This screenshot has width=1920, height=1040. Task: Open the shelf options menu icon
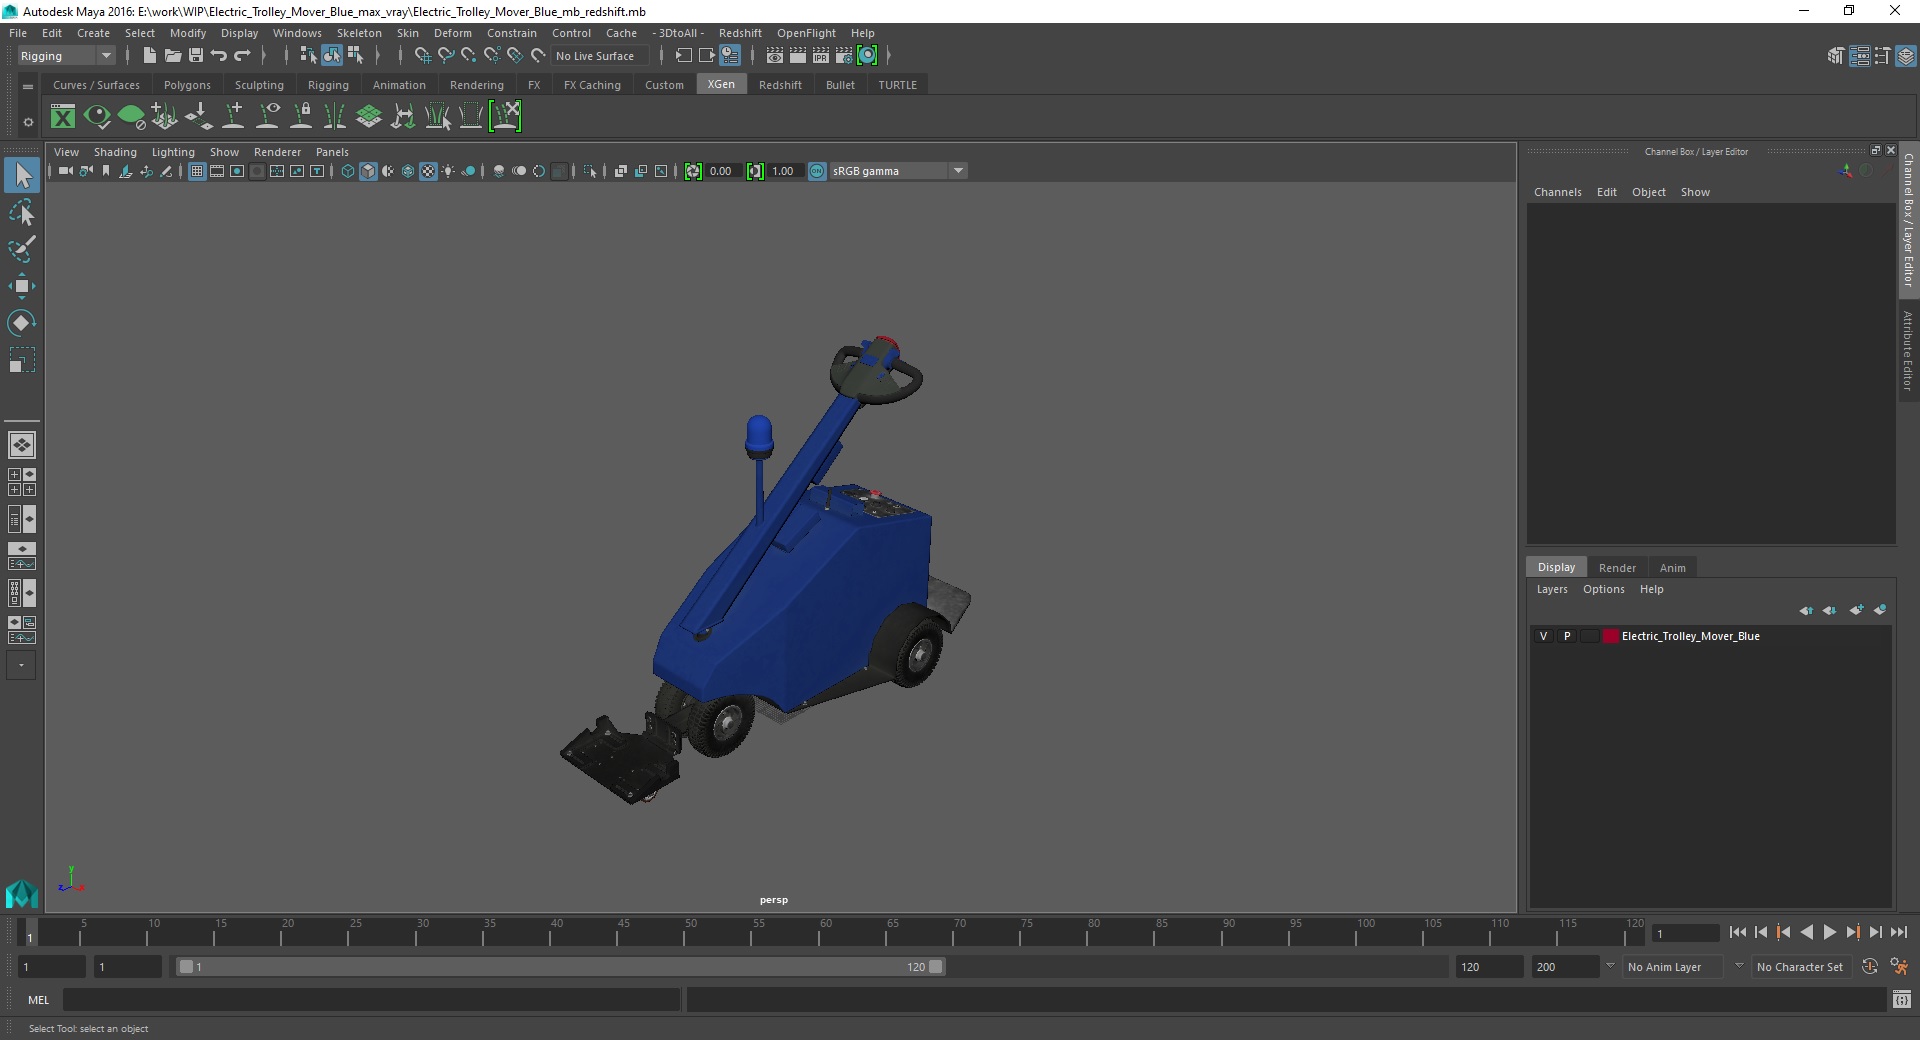point(28,122)
